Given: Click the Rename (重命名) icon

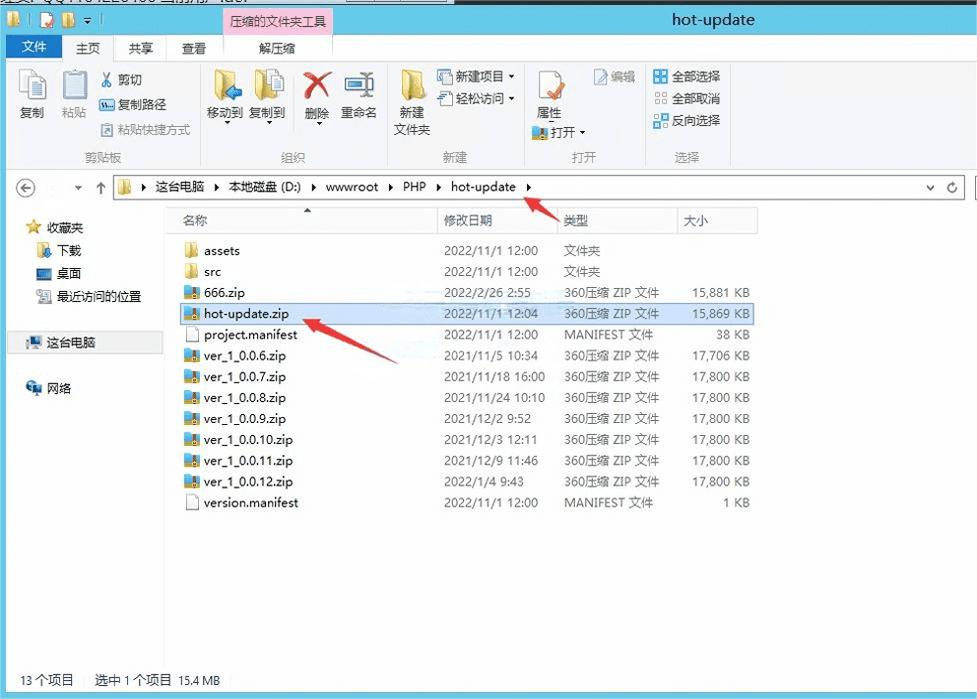Looking at the screenshot, I should click(359, 85).
